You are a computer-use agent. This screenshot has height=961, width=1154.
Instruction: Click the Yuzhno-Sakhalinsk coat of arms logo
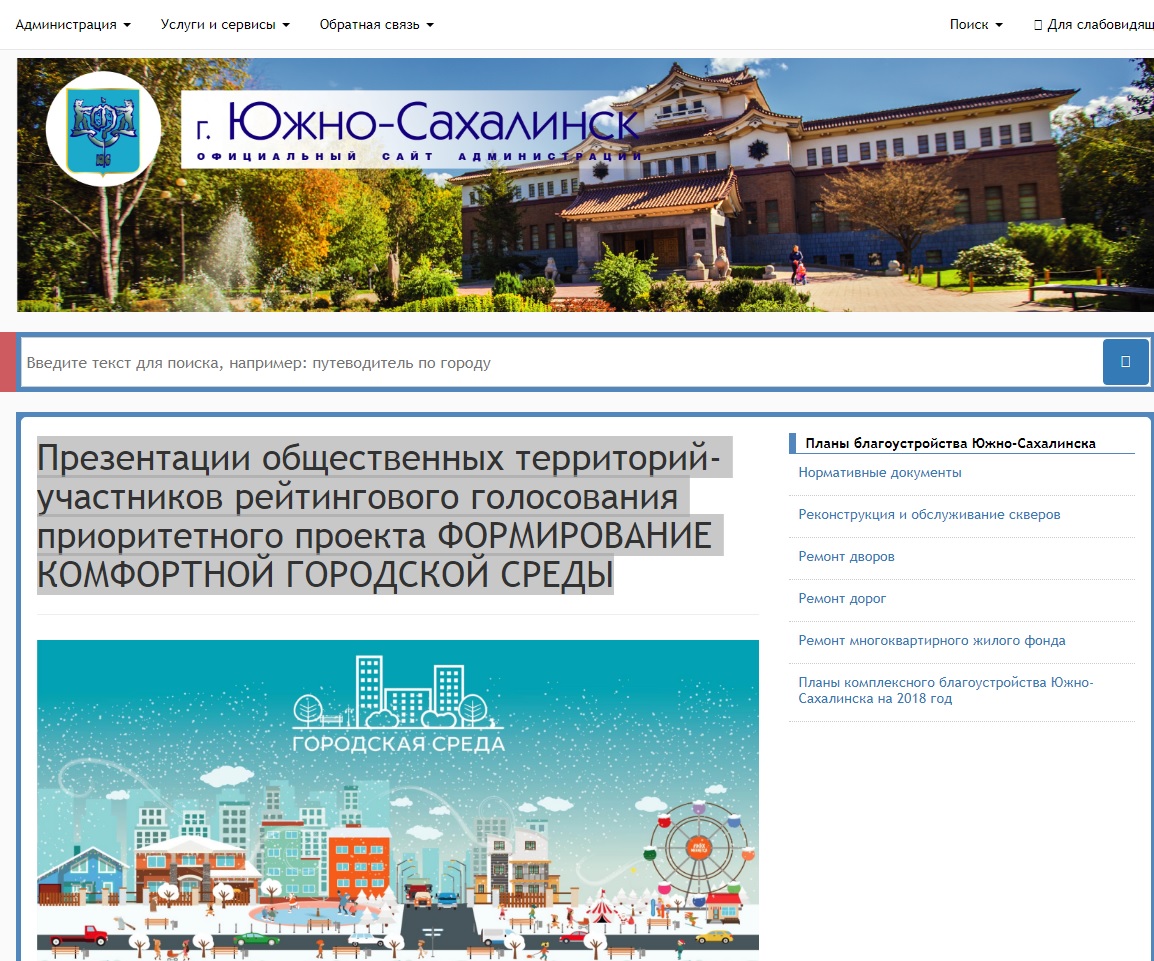coord(103,129)
